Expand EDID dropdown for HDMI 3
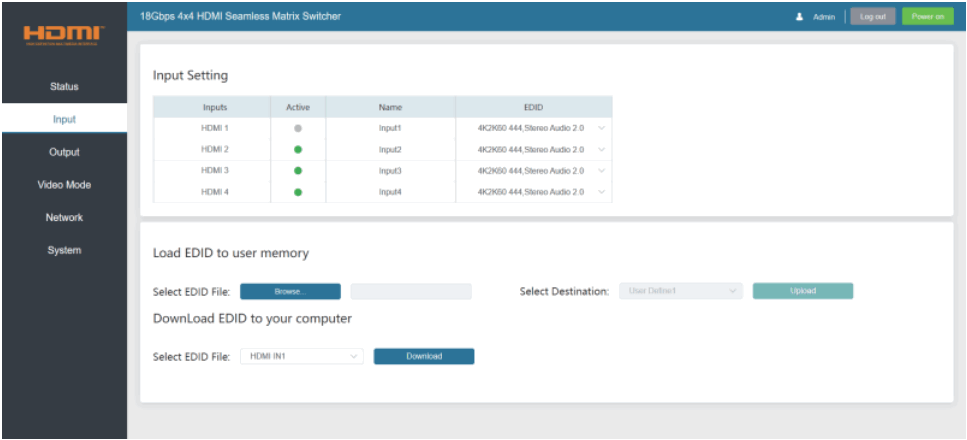Viewport: 967px width, 440px height. pyautogui.click(x=601, y=171)
